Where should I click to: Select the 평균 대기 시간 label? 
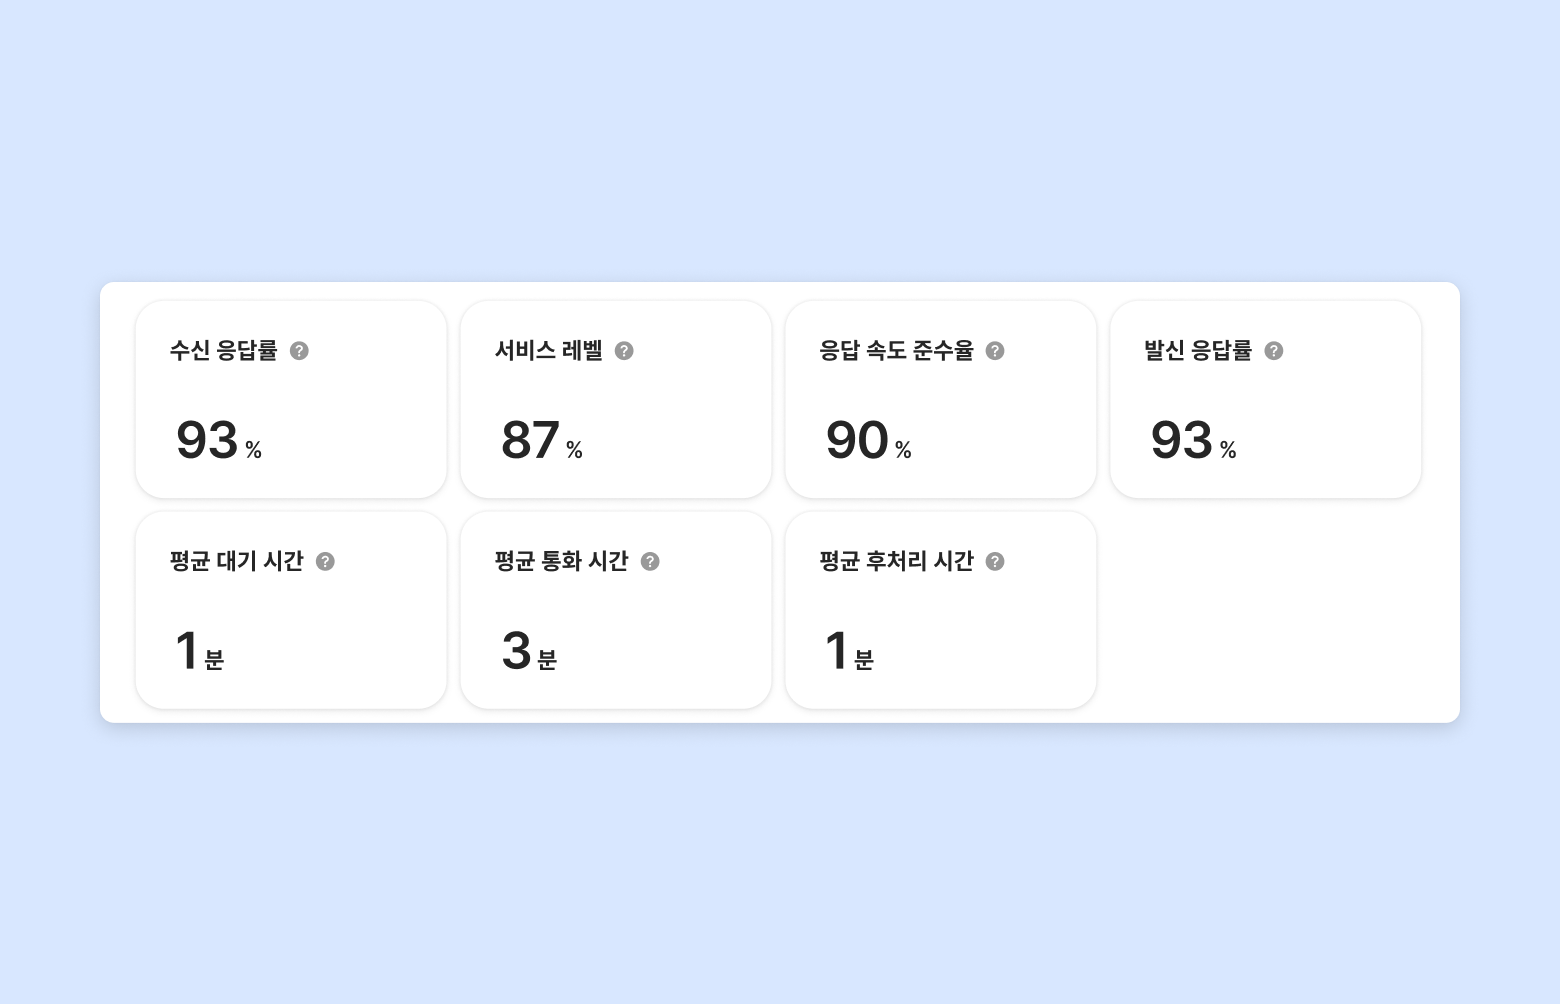237,562
